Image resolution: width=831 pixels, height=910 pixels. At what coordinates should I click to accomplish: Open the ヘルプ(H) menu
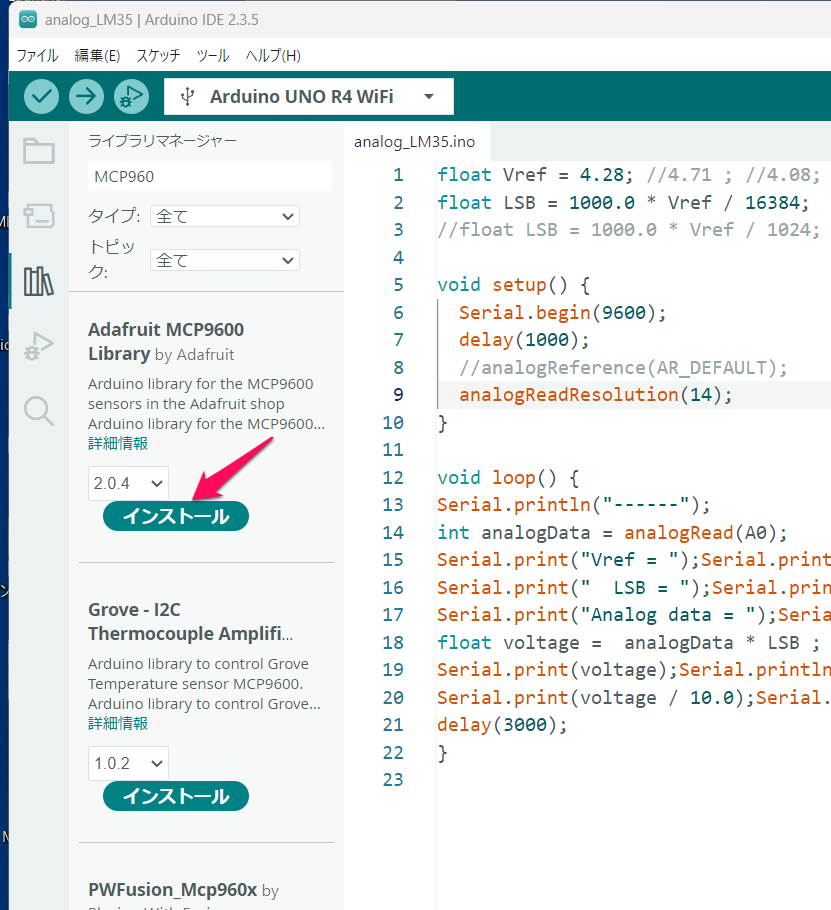coord(273,56)
